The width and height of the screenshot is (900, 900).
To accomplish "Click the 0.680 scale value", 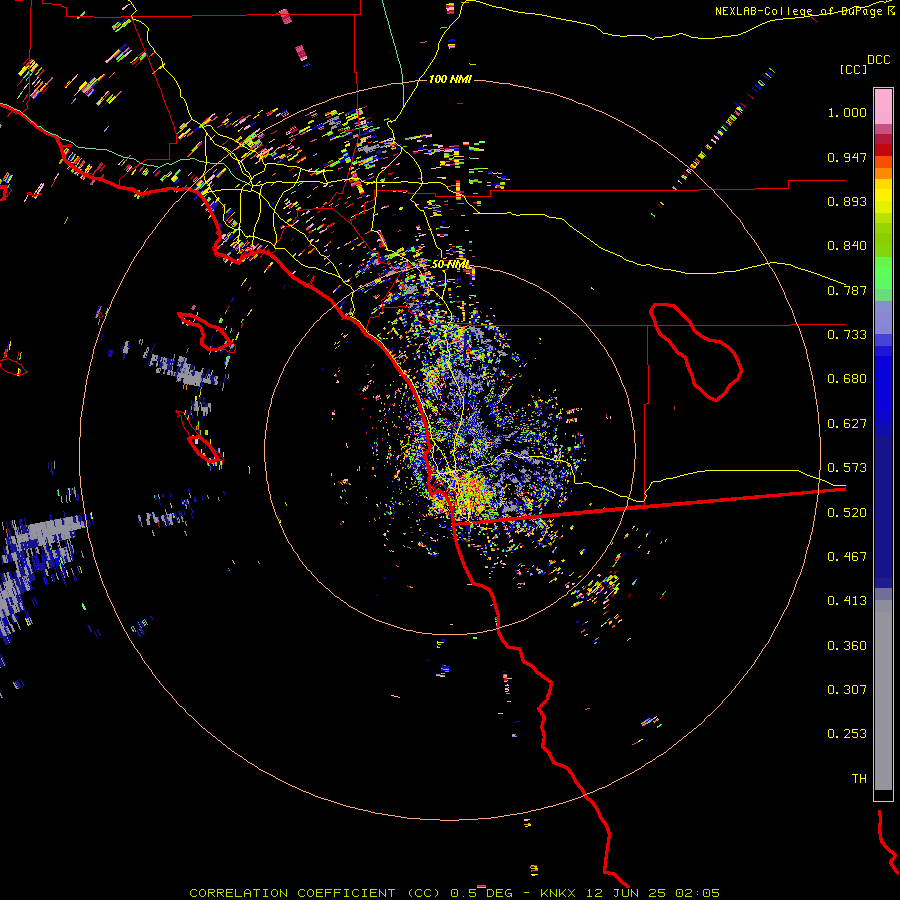I will click(x=847, y=379).
